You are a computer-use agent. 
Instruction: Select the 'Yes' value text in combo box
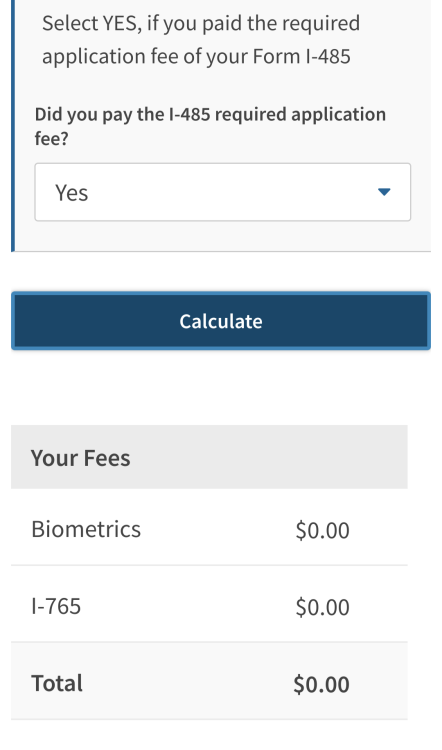[72, 193]
